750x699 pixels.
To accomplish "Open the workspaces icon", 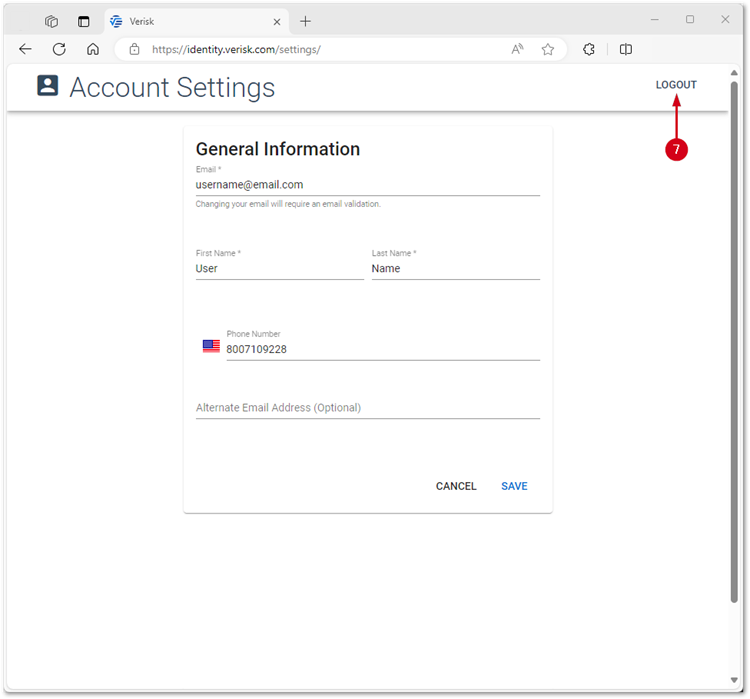I will 52,21.
